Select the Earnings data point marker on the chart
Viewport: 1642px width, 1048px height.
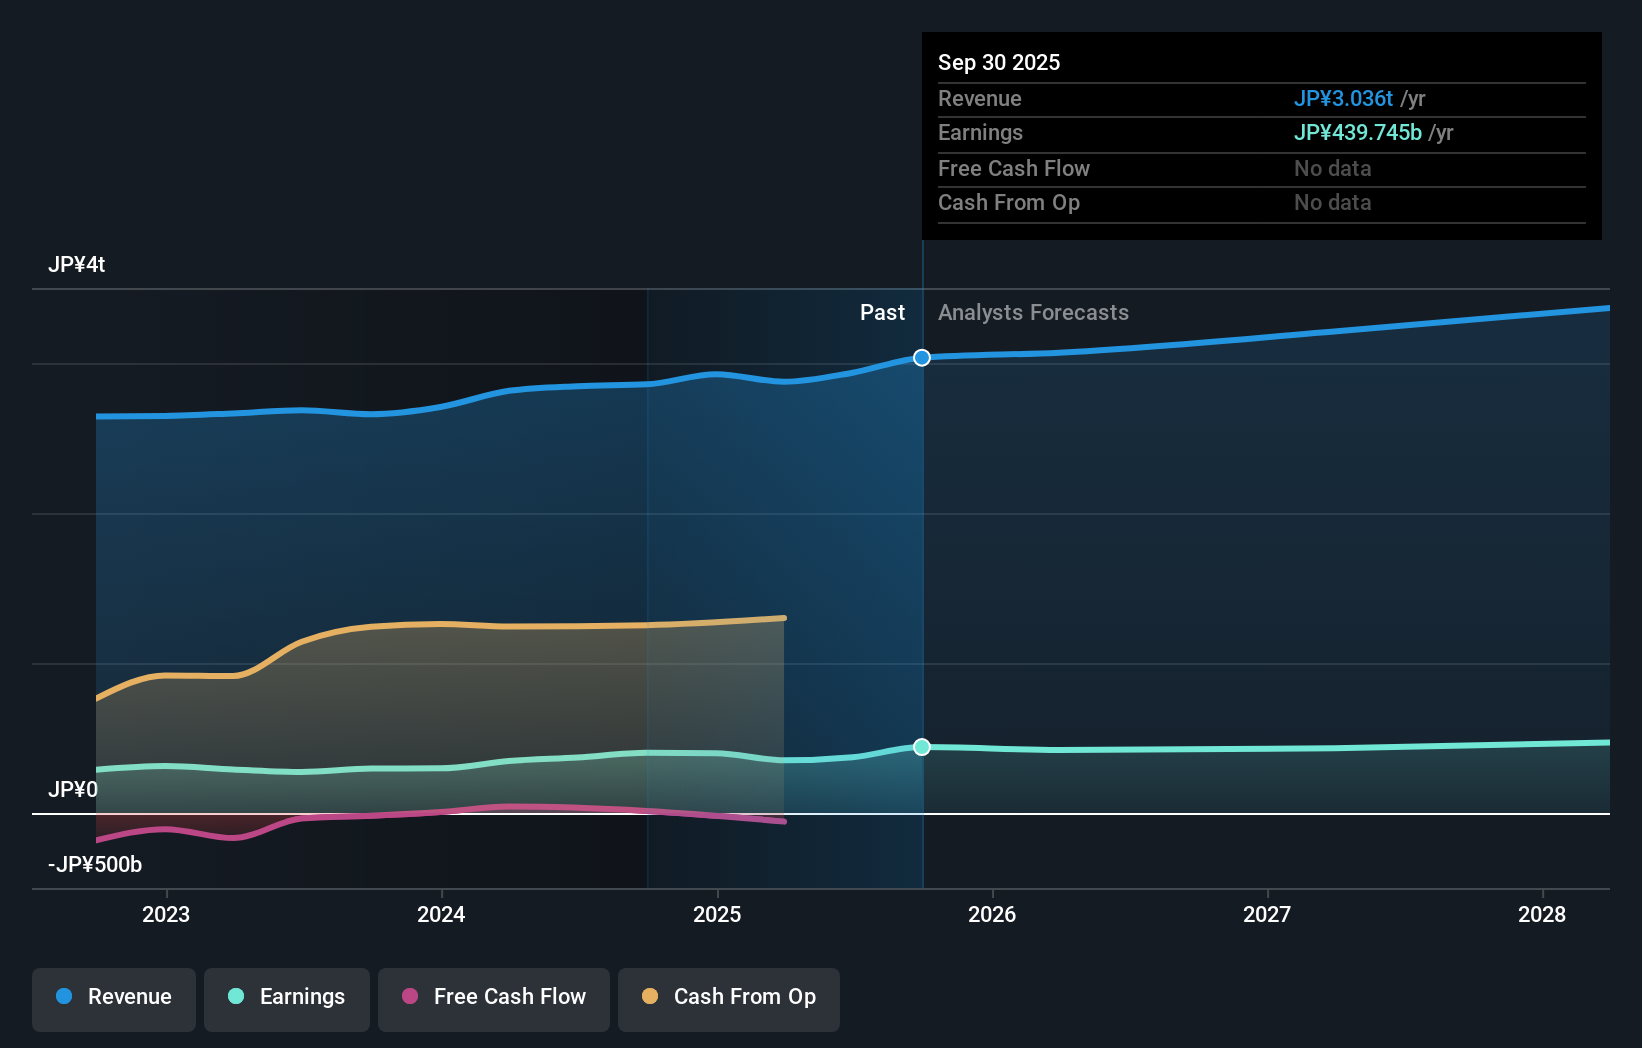[921, 746]
